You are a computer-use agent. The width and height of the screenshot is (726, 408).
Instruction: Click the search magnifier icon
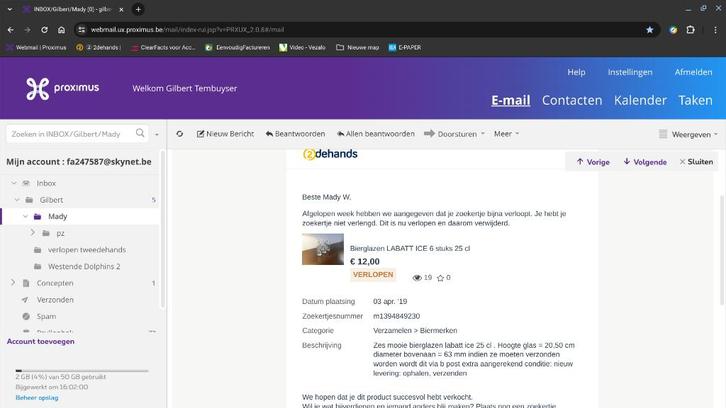[x=140, y=133]
